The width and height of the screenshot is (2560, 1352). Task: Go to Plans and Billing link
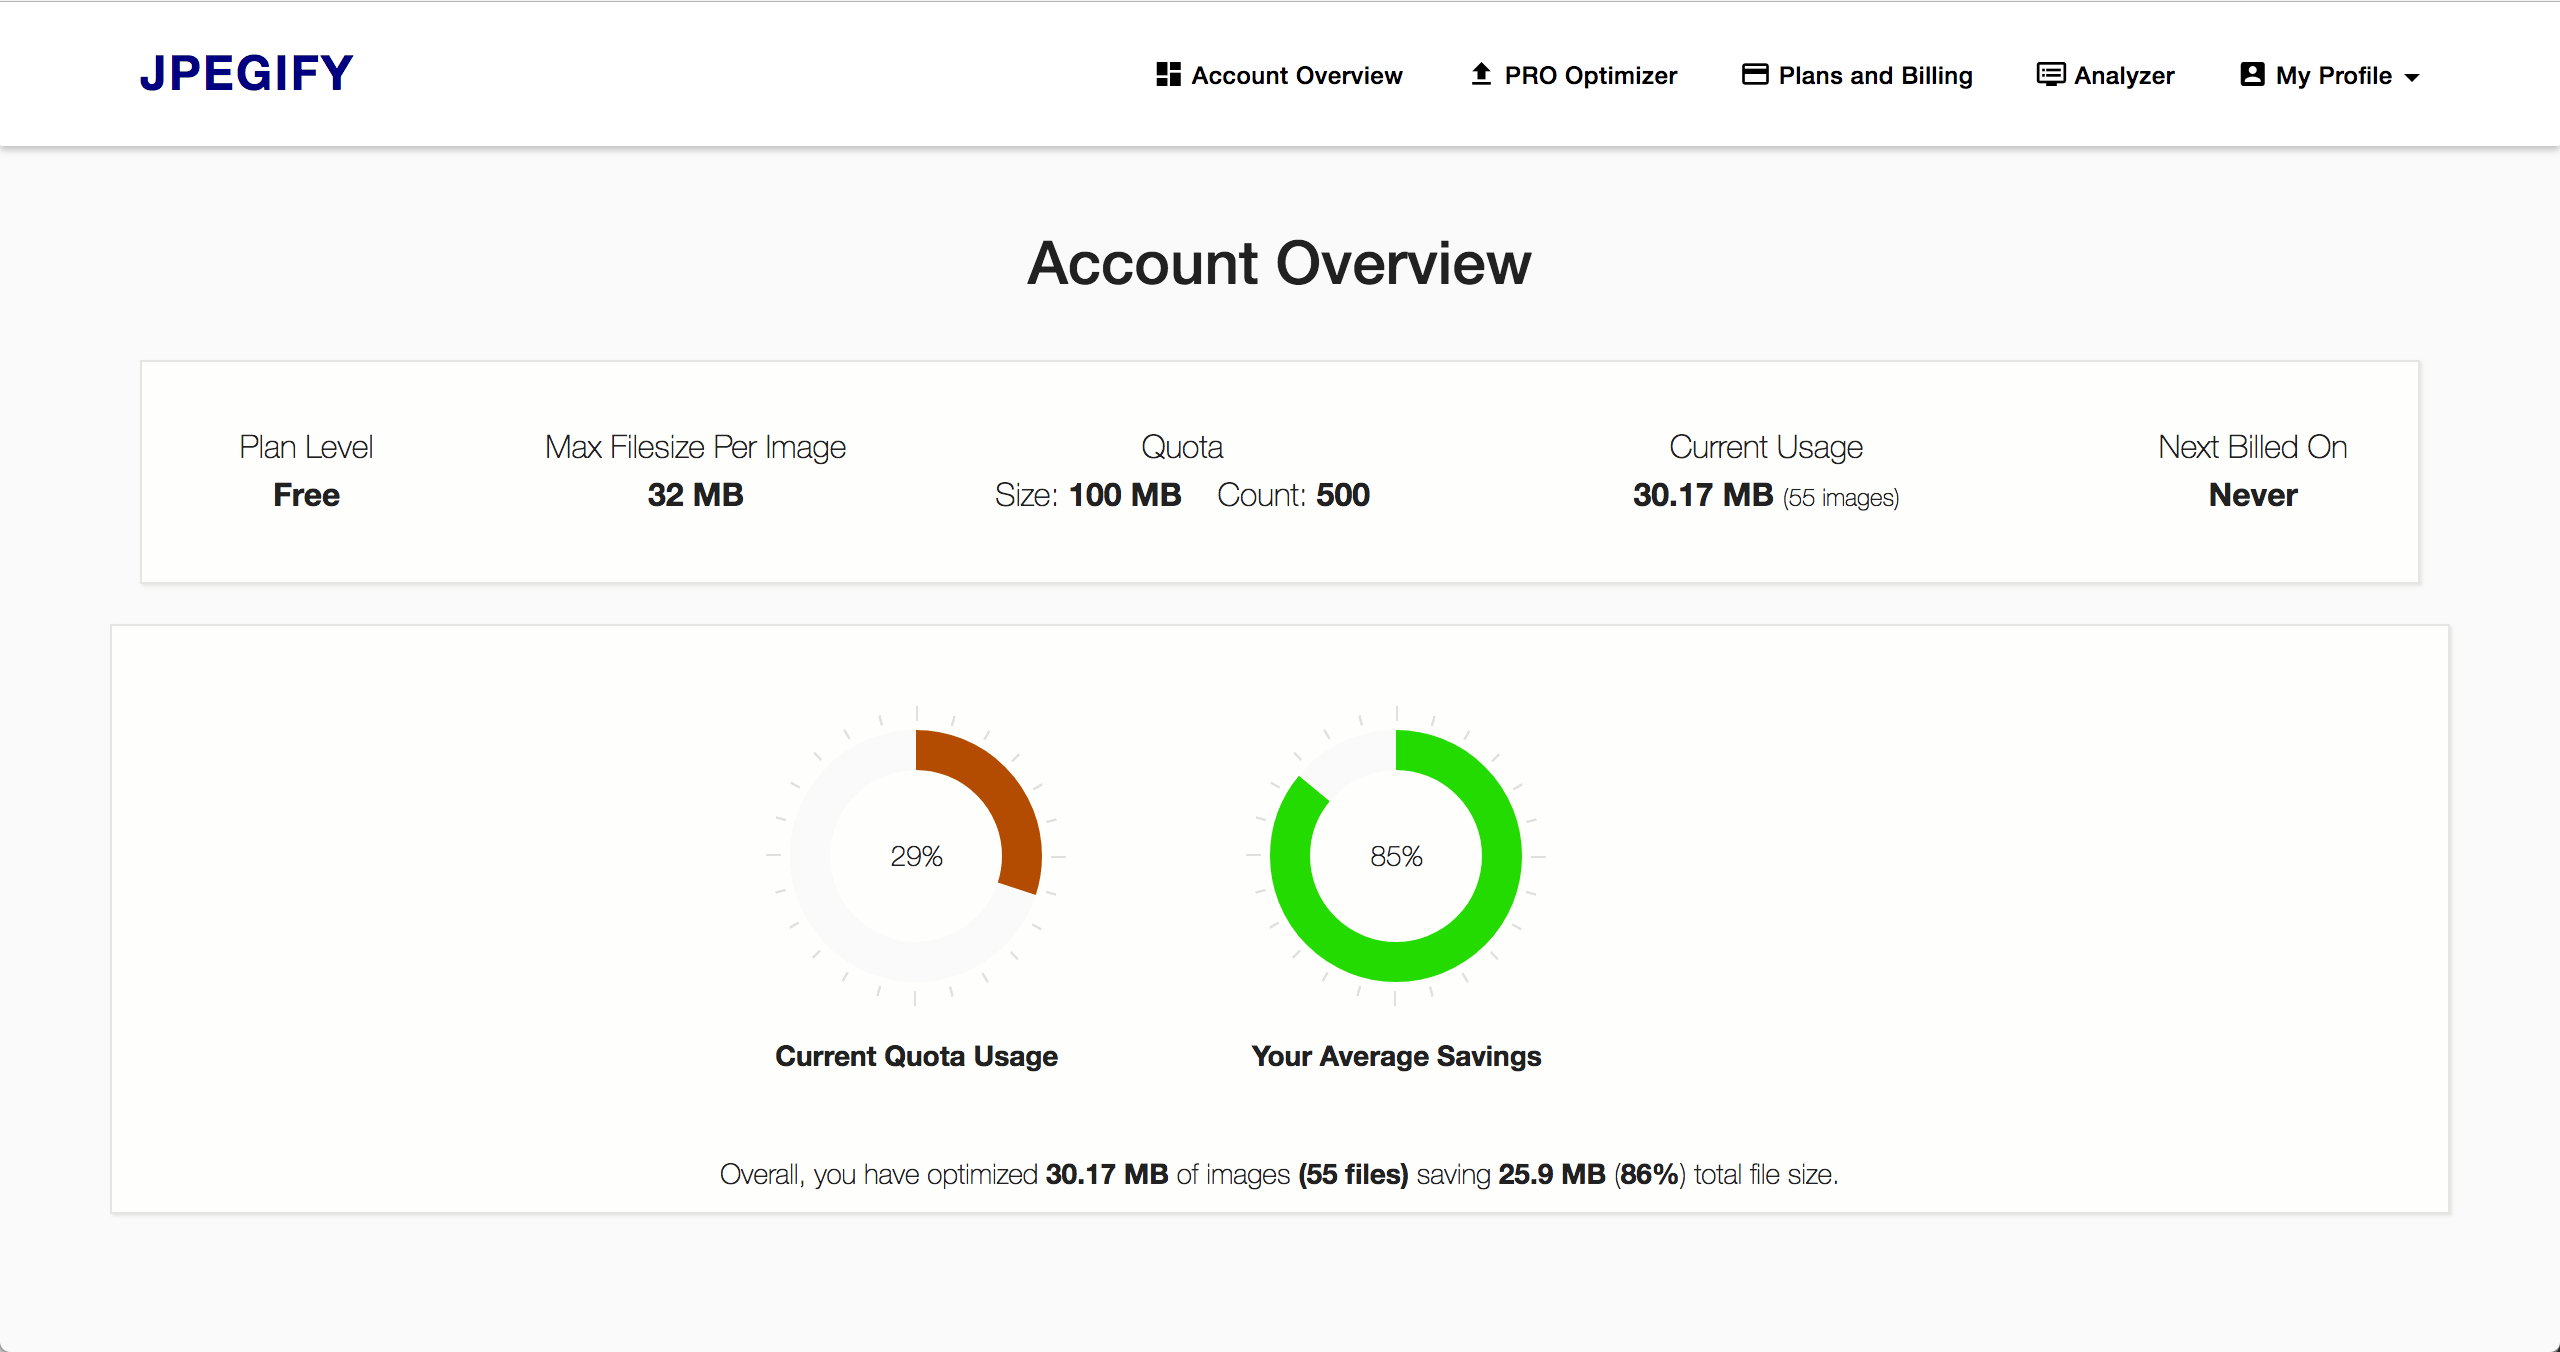pos(1875,76)
